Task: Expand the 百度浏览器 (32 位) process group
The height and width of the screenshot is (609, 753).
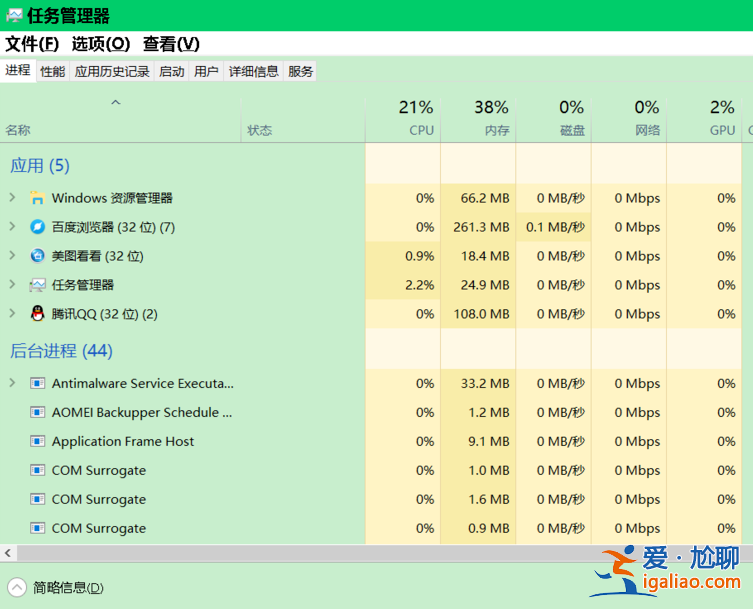Action: pyautogui.click(x=12, y=226)
